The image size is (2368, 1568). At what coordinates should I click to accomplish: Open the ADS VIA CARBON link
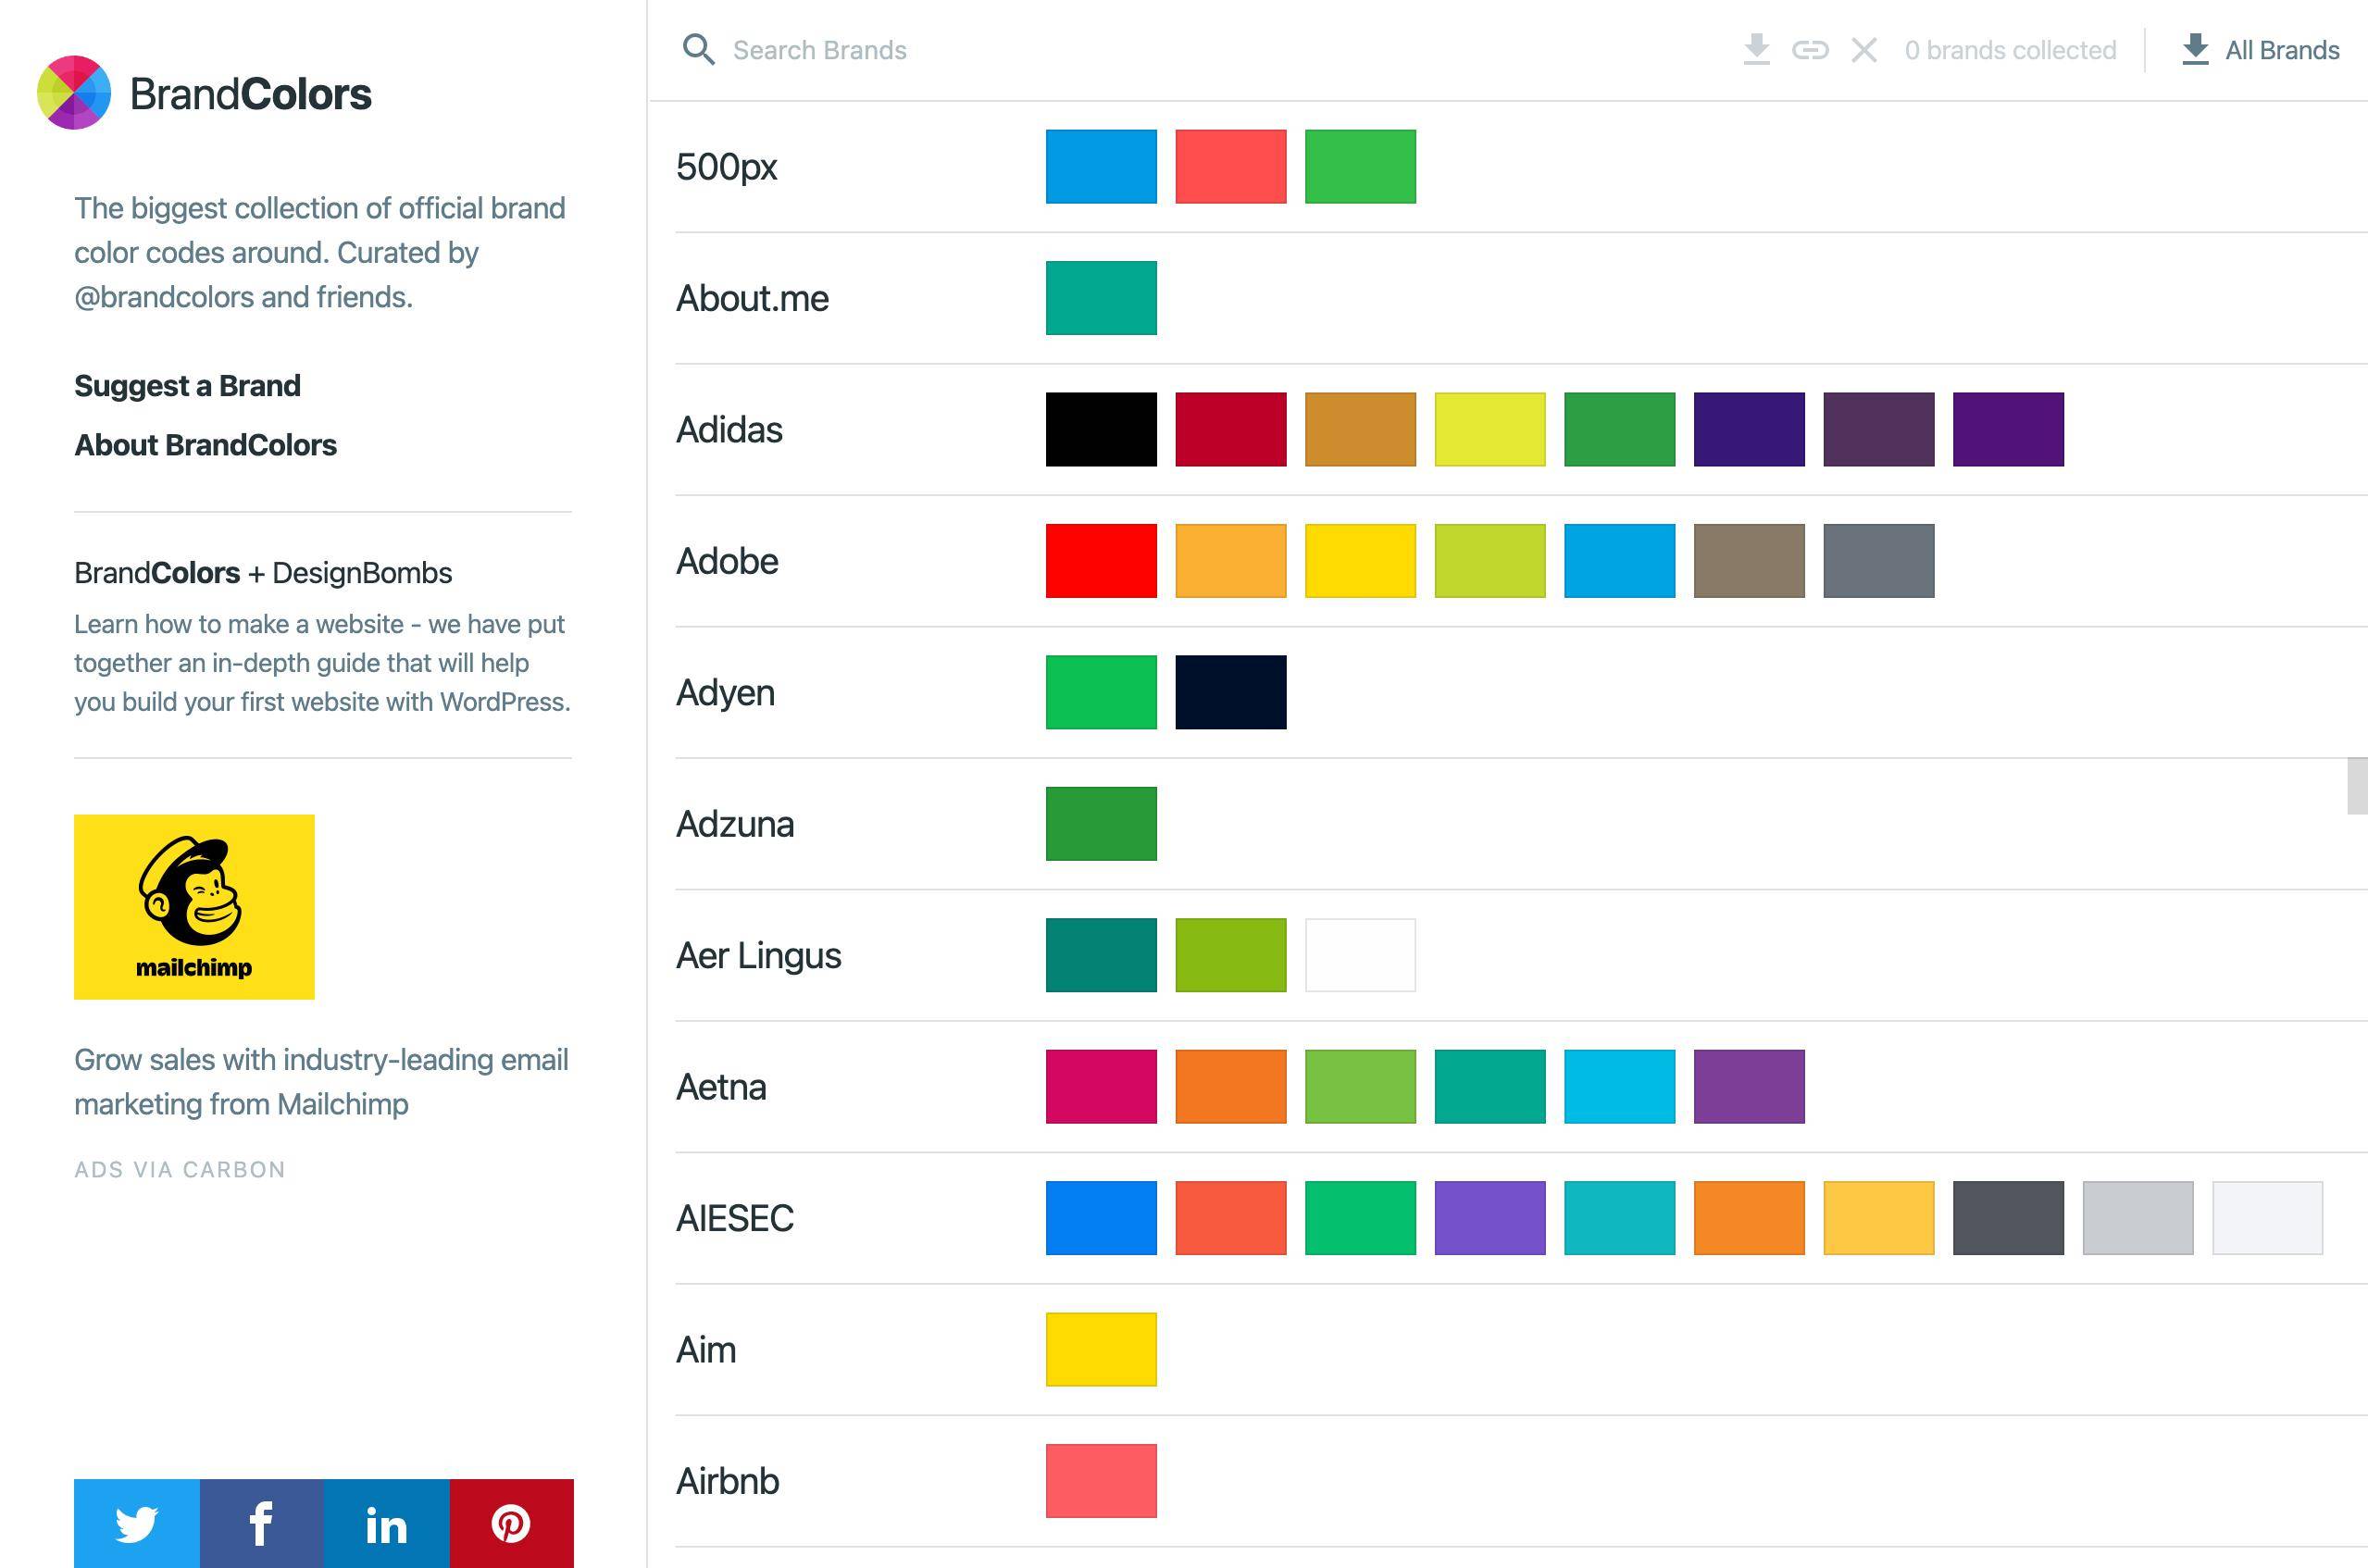point(180,1170)
